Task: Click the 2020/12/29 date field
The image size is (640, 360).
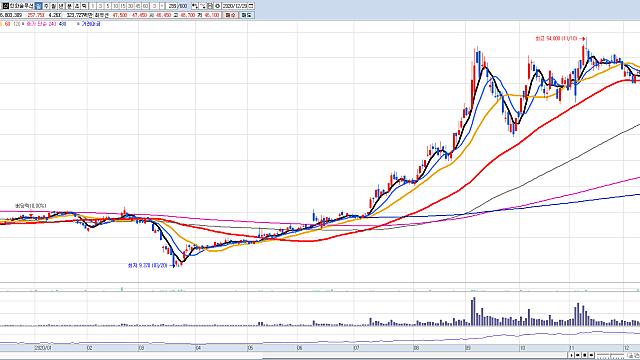Action: [235, 6]
